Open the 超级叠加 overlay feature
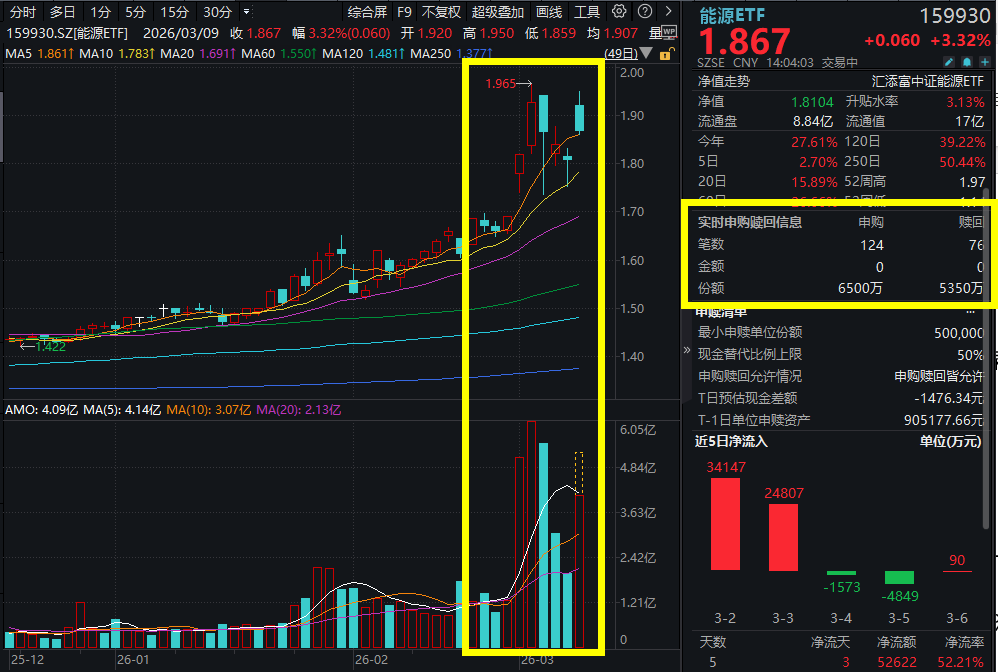Viewport: 998px width, 672px height. click(x=497, y=12)
